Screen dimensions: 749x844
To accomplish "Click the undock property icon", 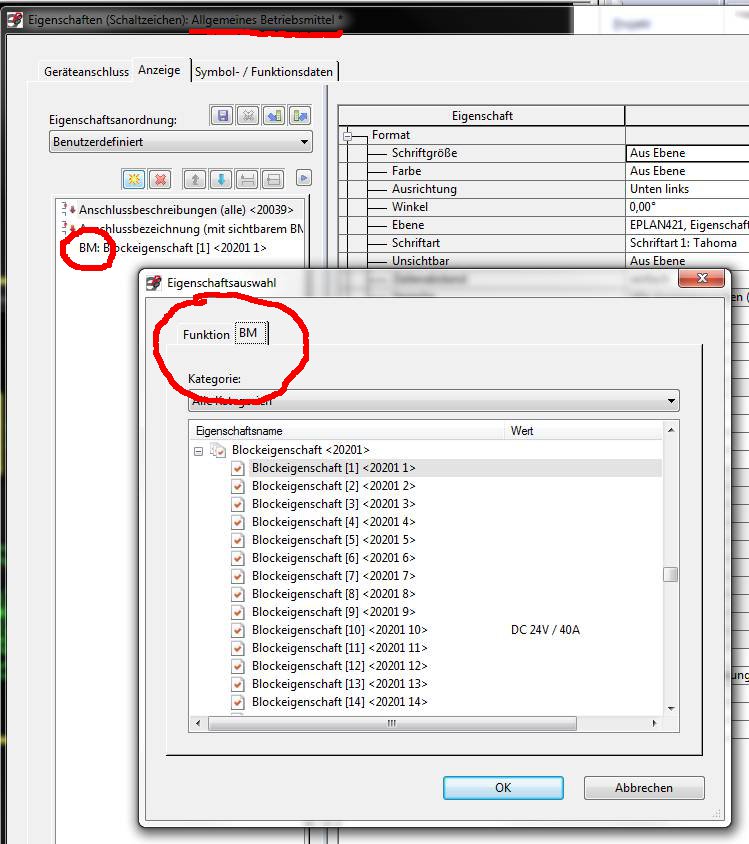I will pos(273,179).
